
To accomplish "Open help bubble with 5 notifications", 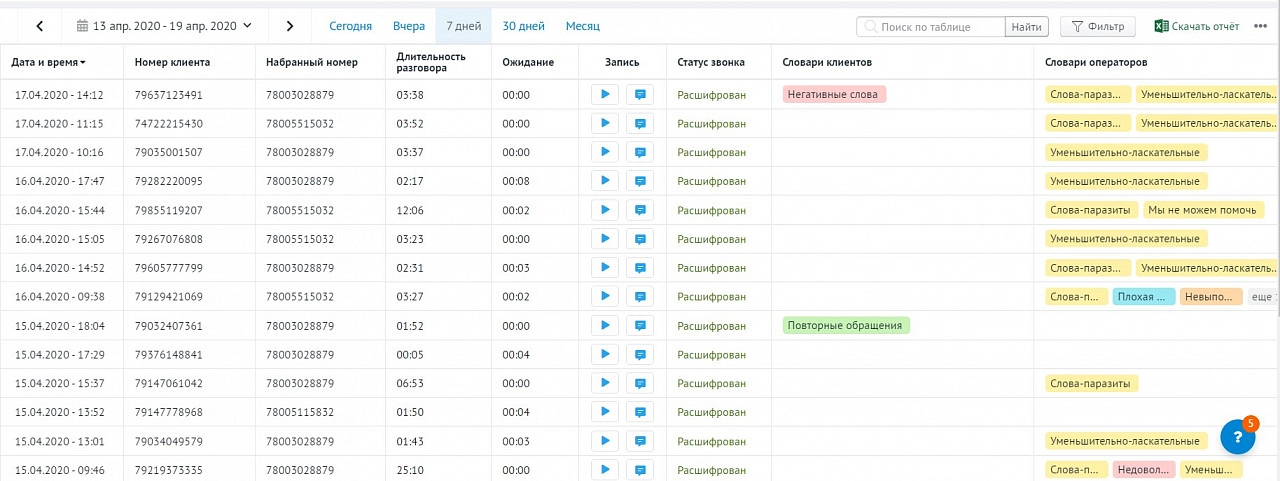I will click(x=1238, y=438).
